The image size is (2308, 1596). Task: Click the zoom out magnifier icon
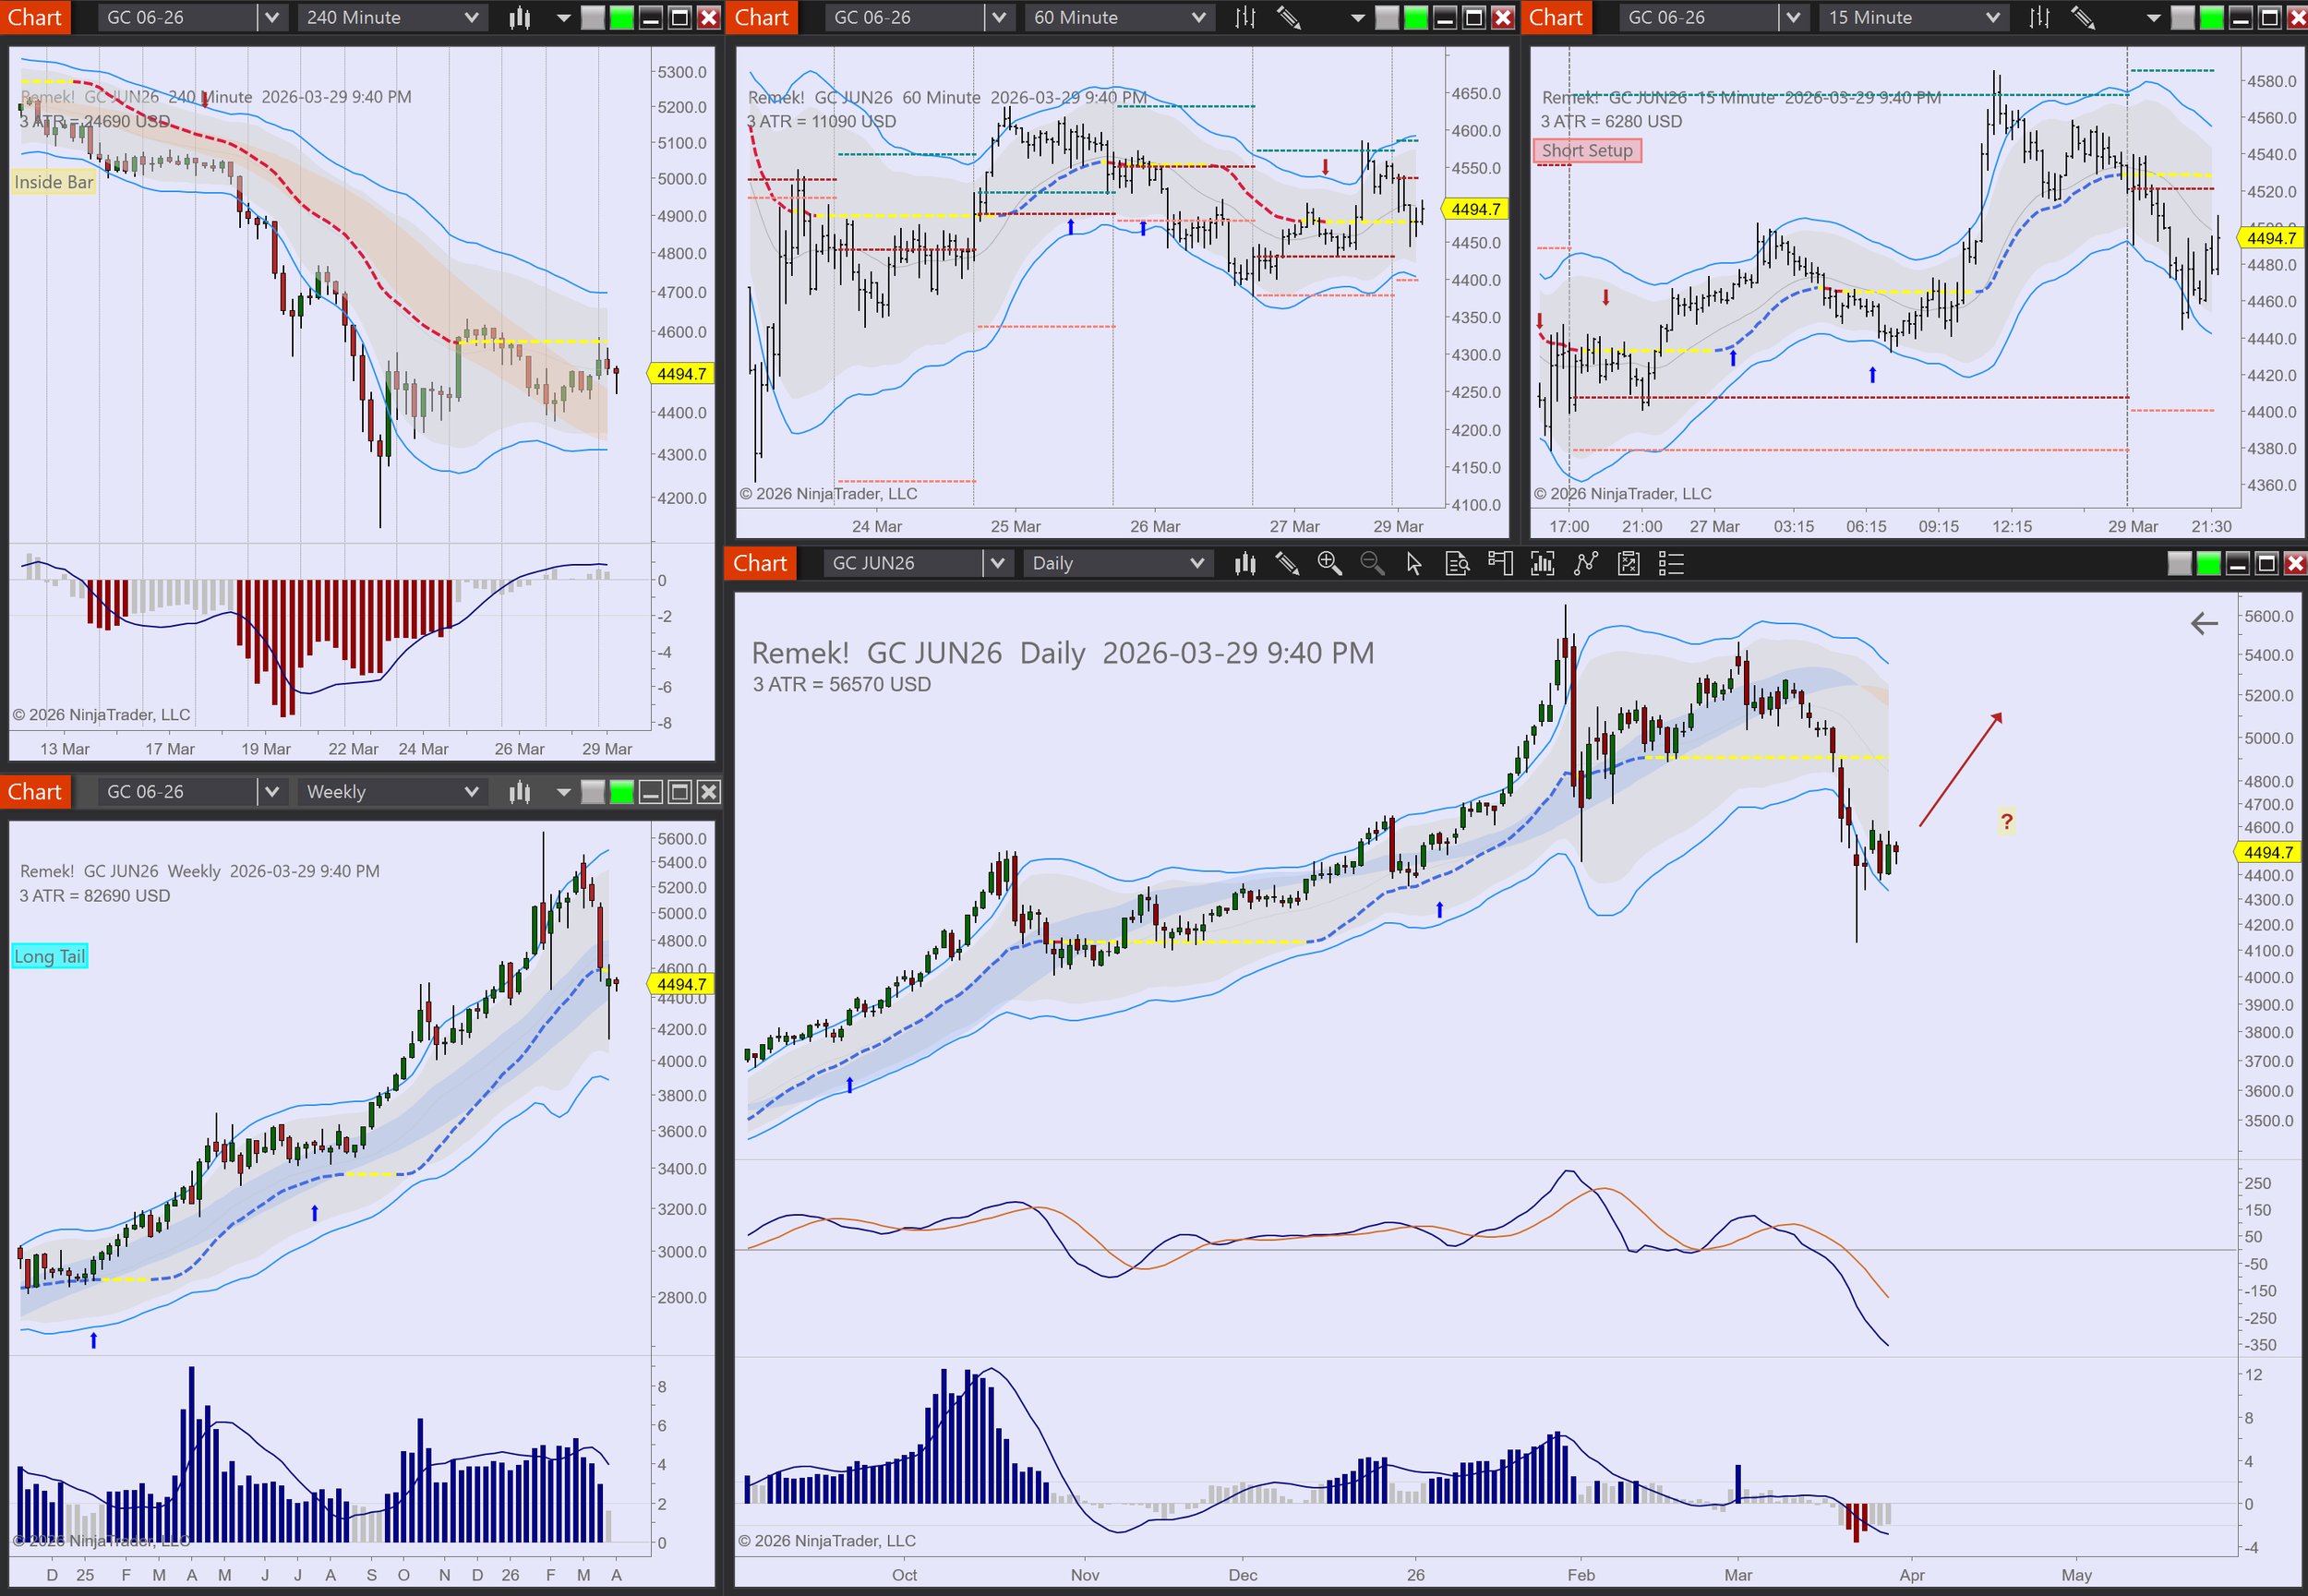1372,564
